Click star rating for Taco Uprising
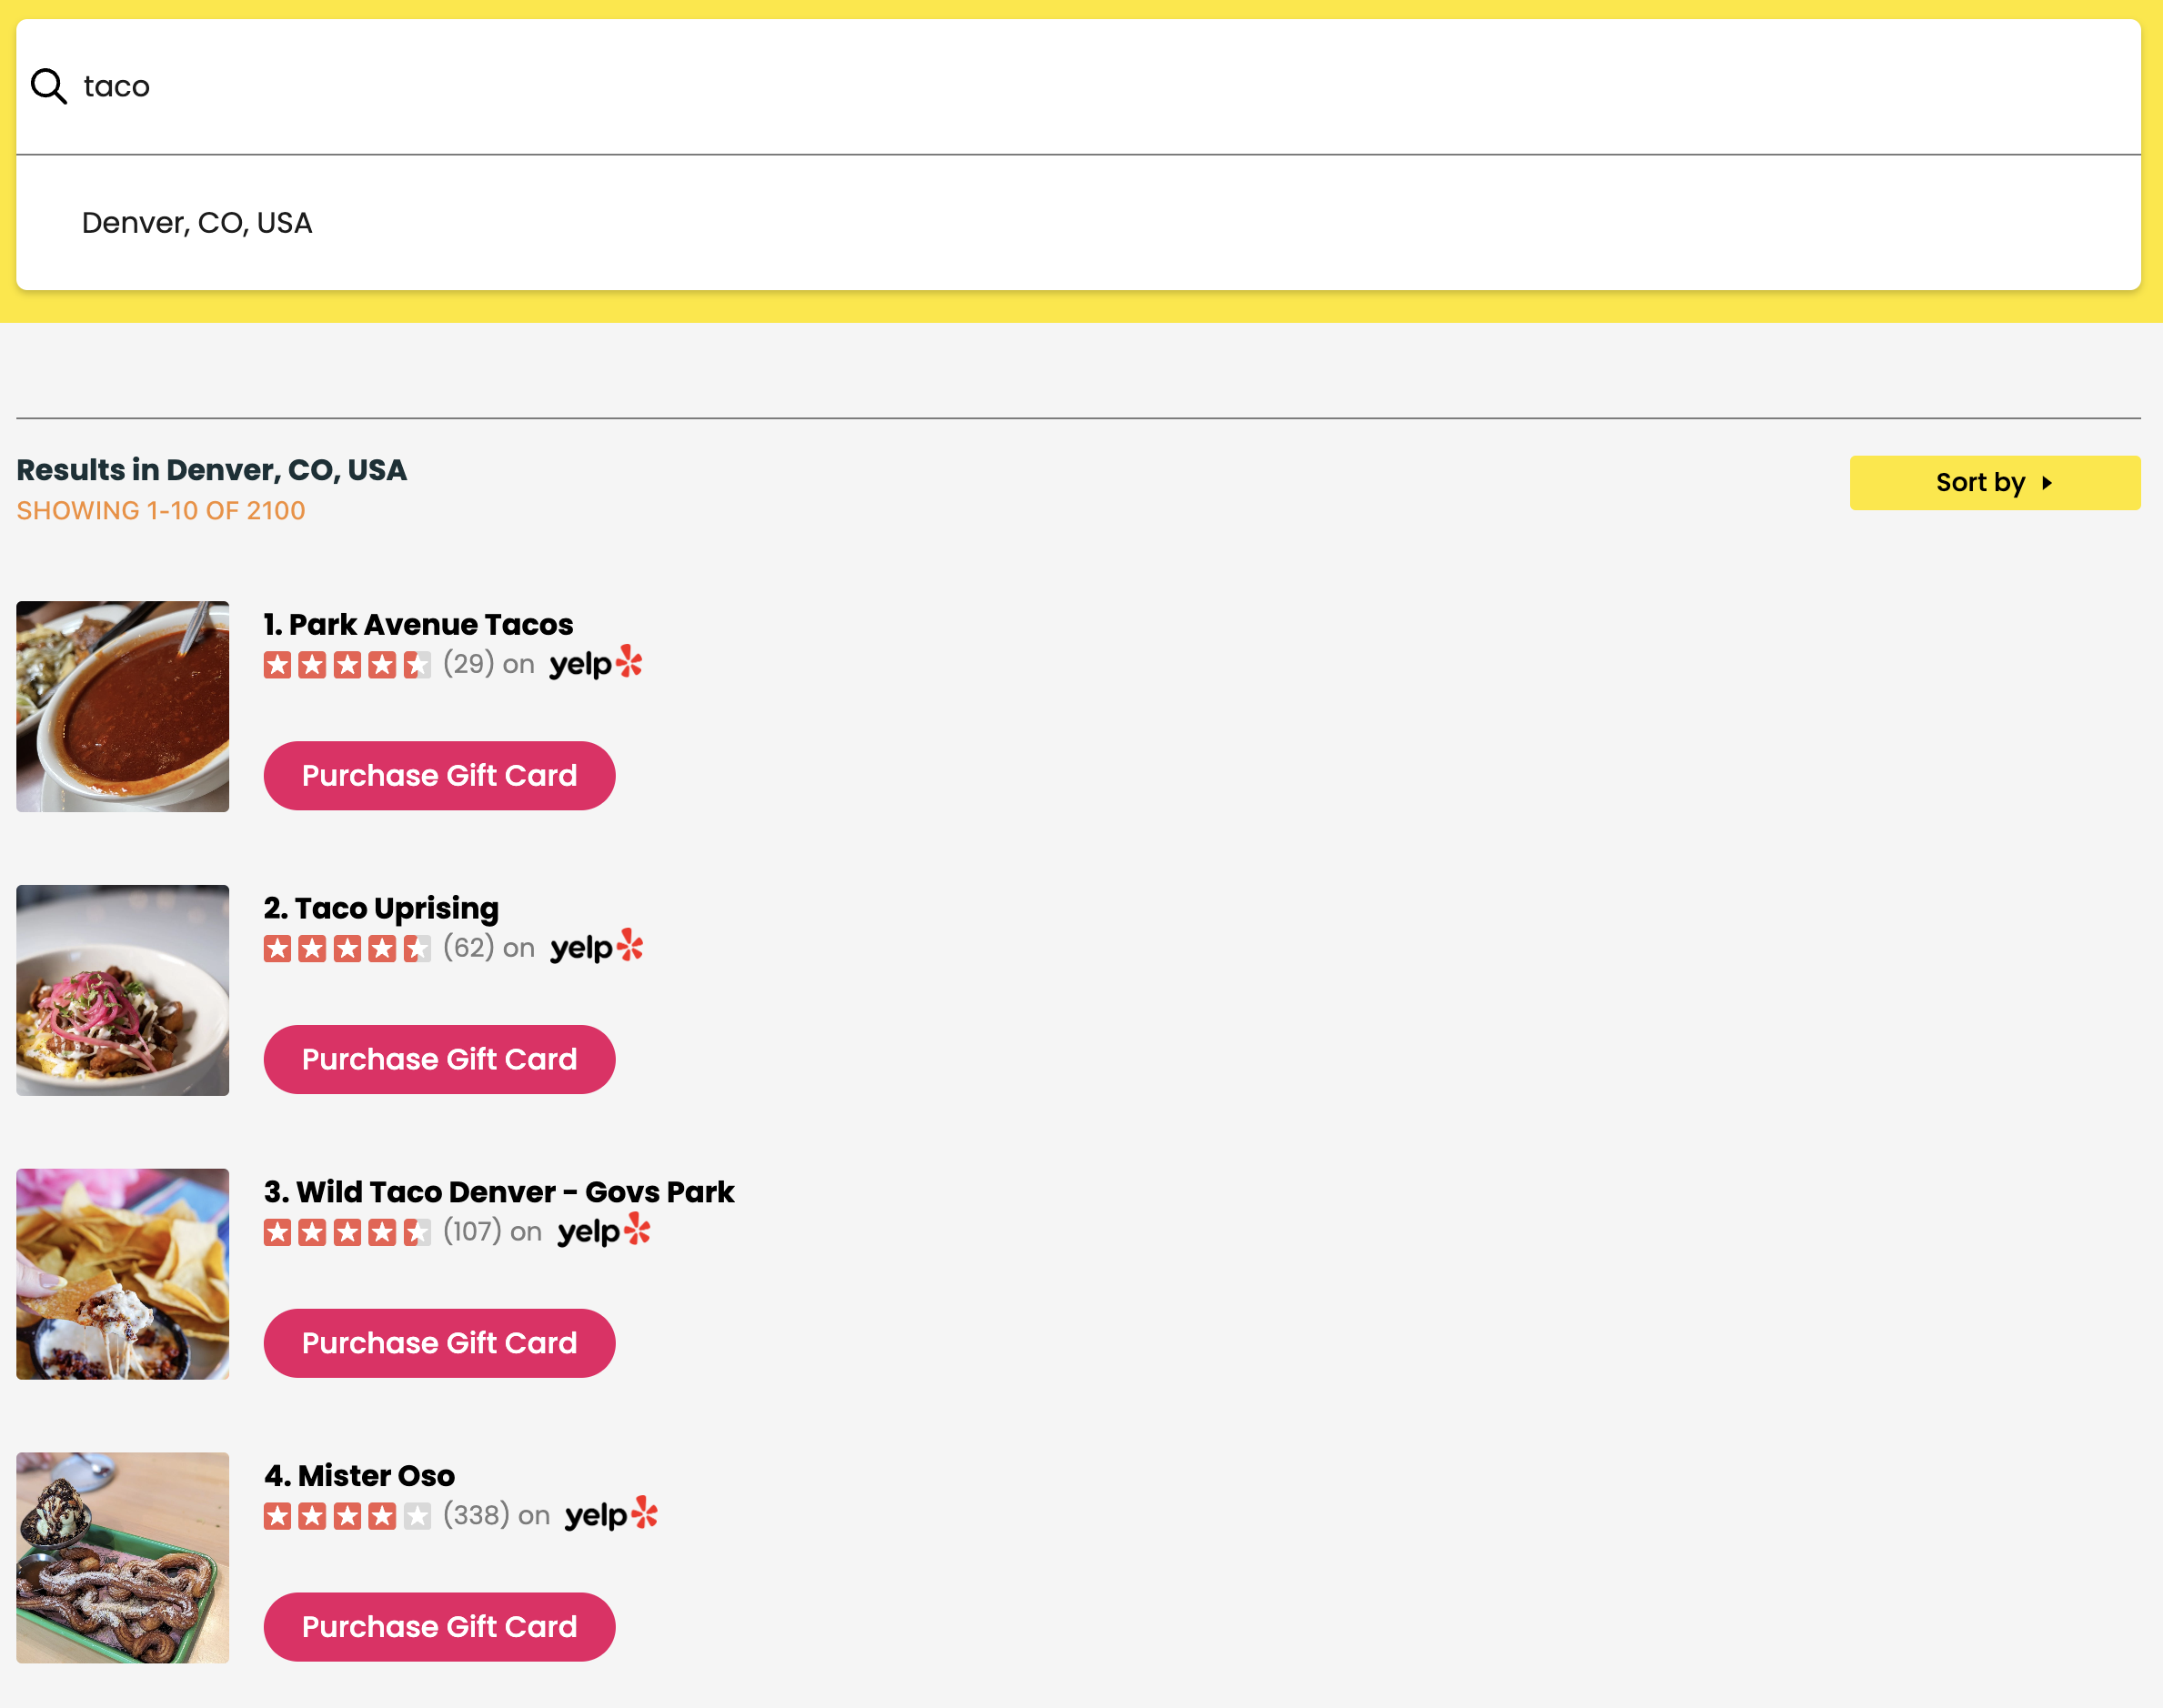The image size is (2163, 1708). (347, 949)
